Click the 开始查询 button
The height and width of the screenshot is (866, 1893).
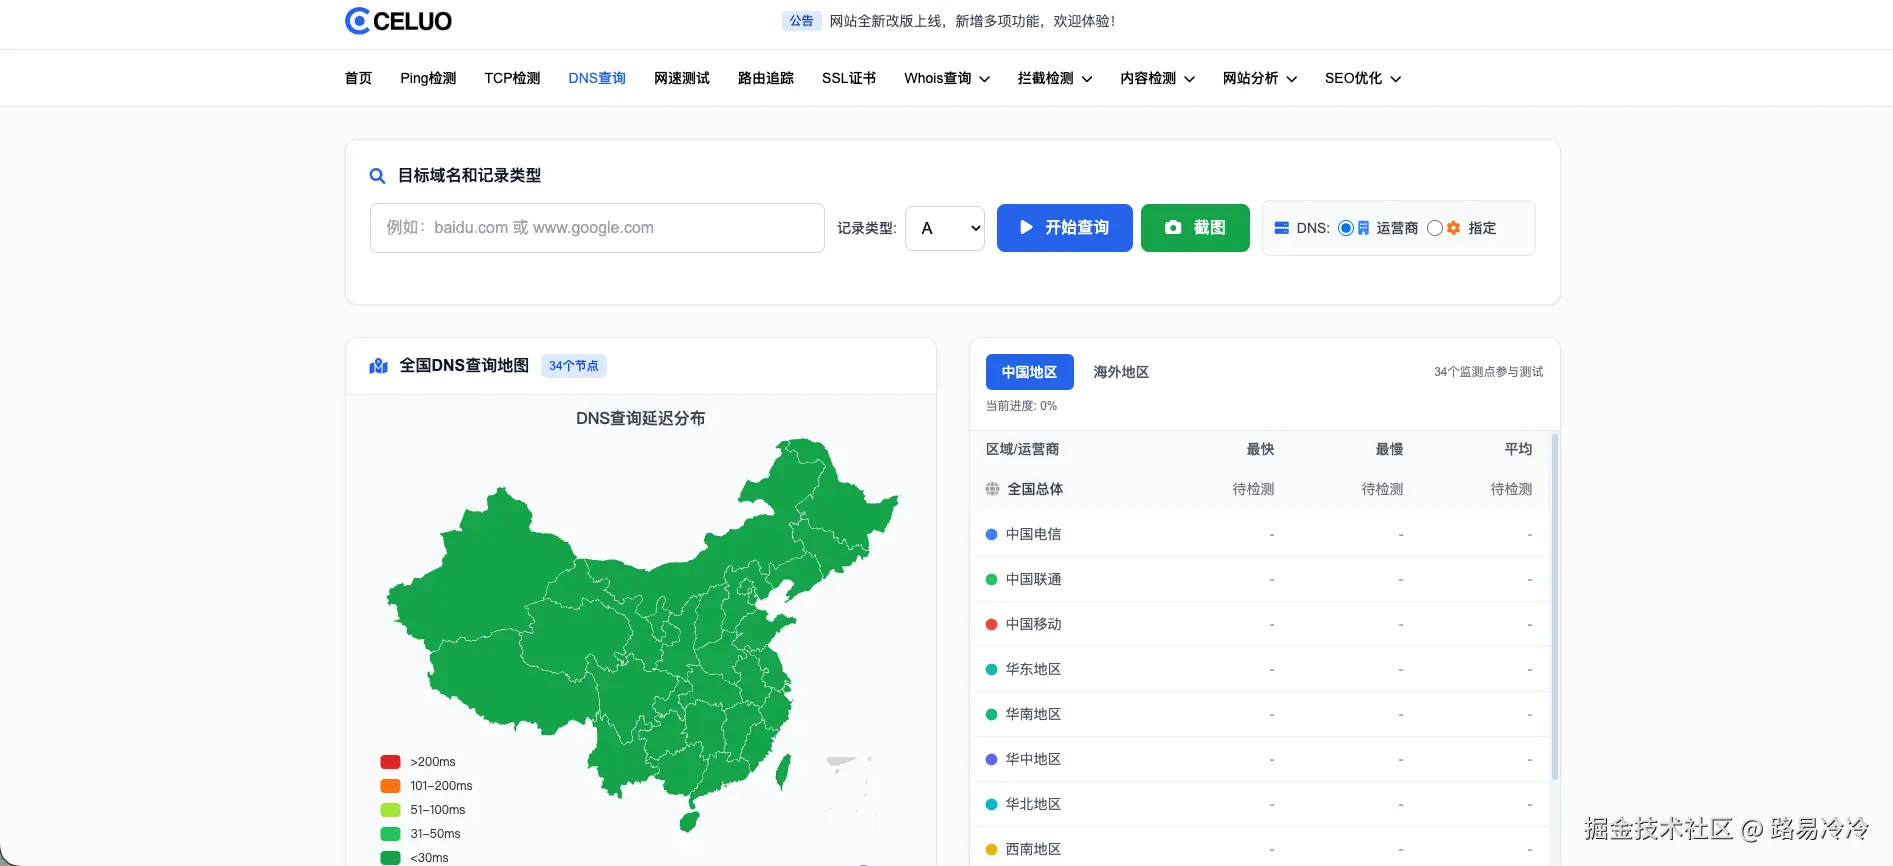[x=1065, y=228]
